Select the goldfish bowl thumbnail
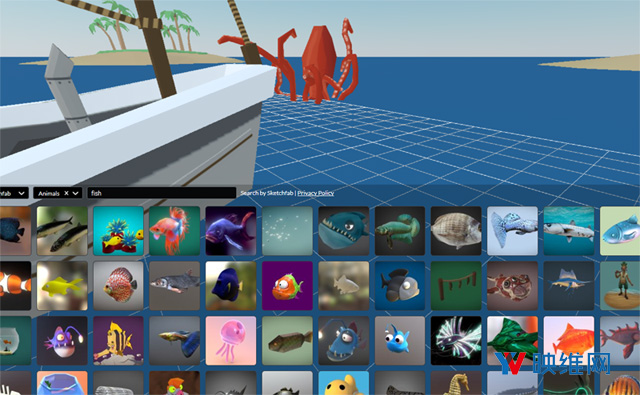 (x=16, y=341)
